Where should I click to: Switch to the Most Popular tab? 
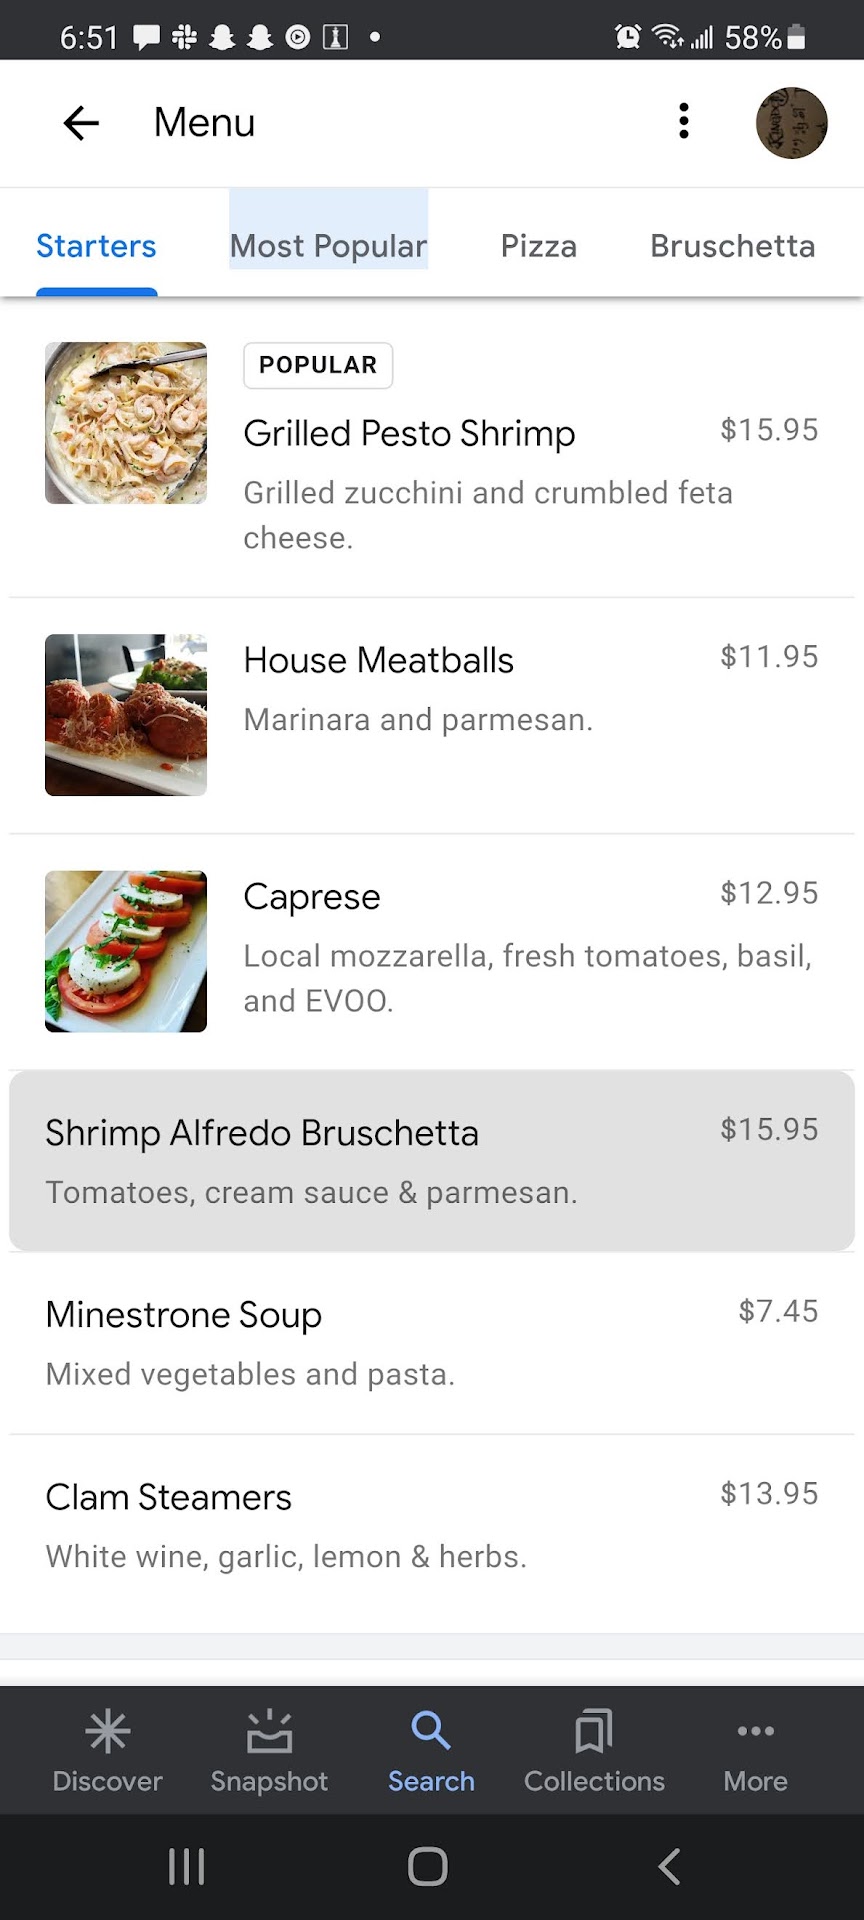pos(328,246)
